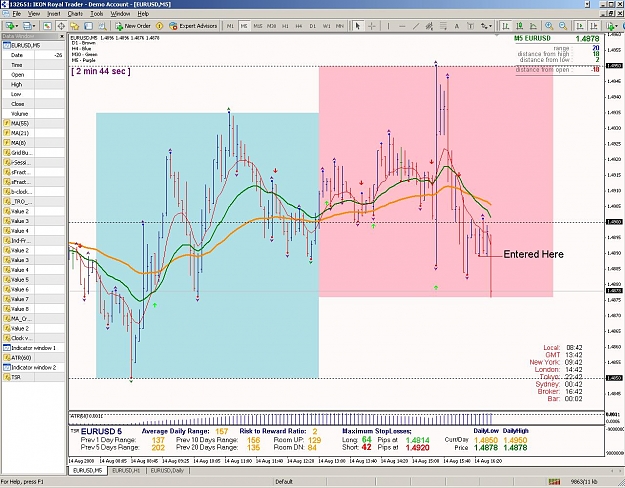Open the File menu
Image resolution: width=625 pixels, height=488 pixels.
(16, 14)
